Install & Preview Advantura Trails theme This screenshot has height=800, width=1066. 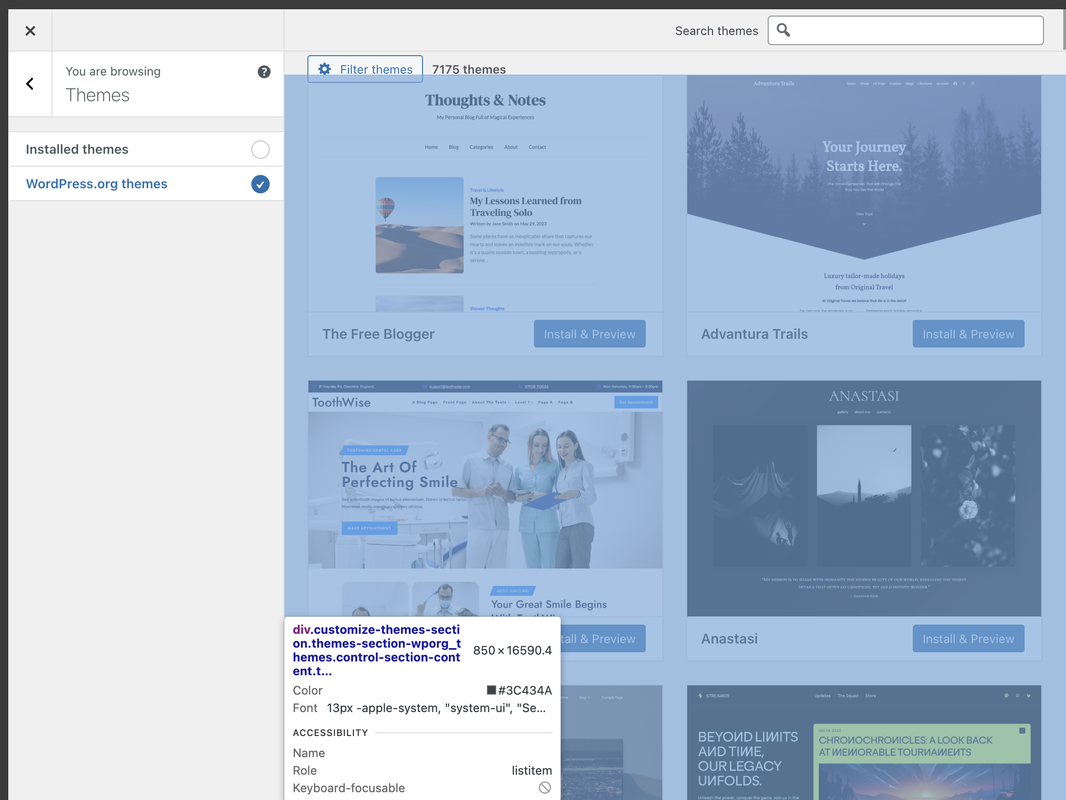[968, 334]
